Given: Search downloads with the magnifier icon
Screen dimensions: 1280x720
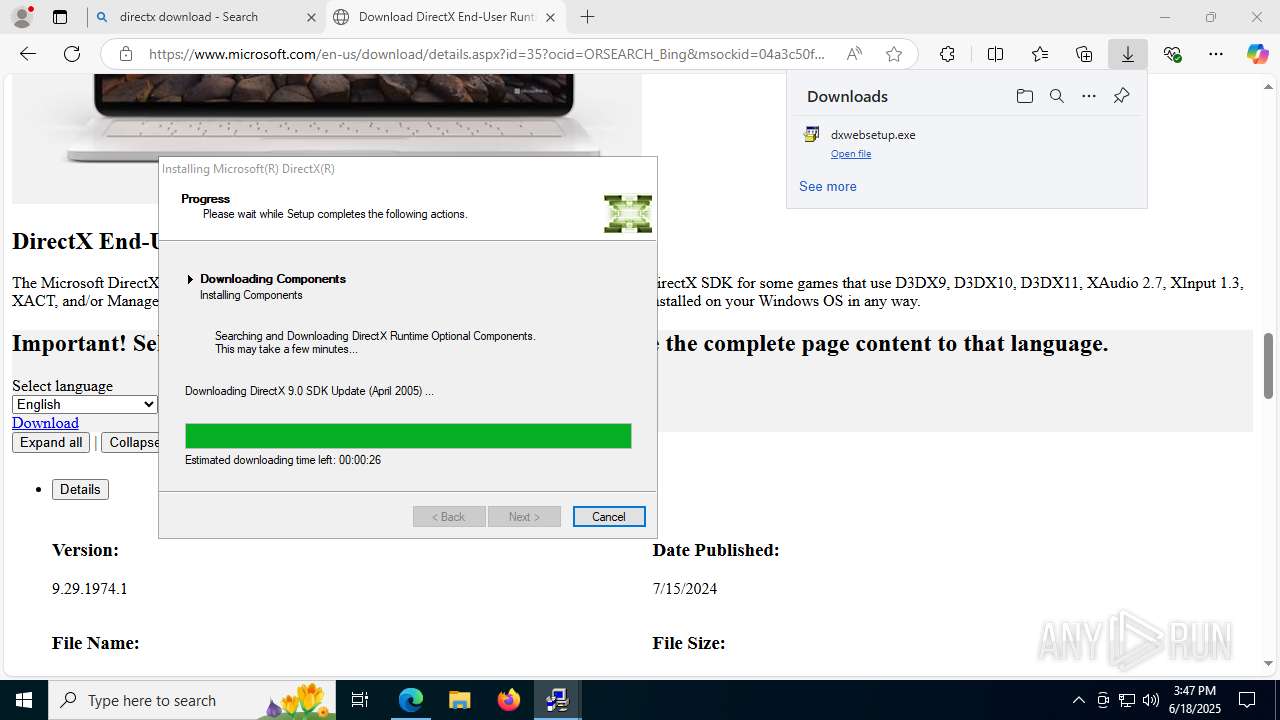Looking at the screenshot, I should tap(1056, 96).
